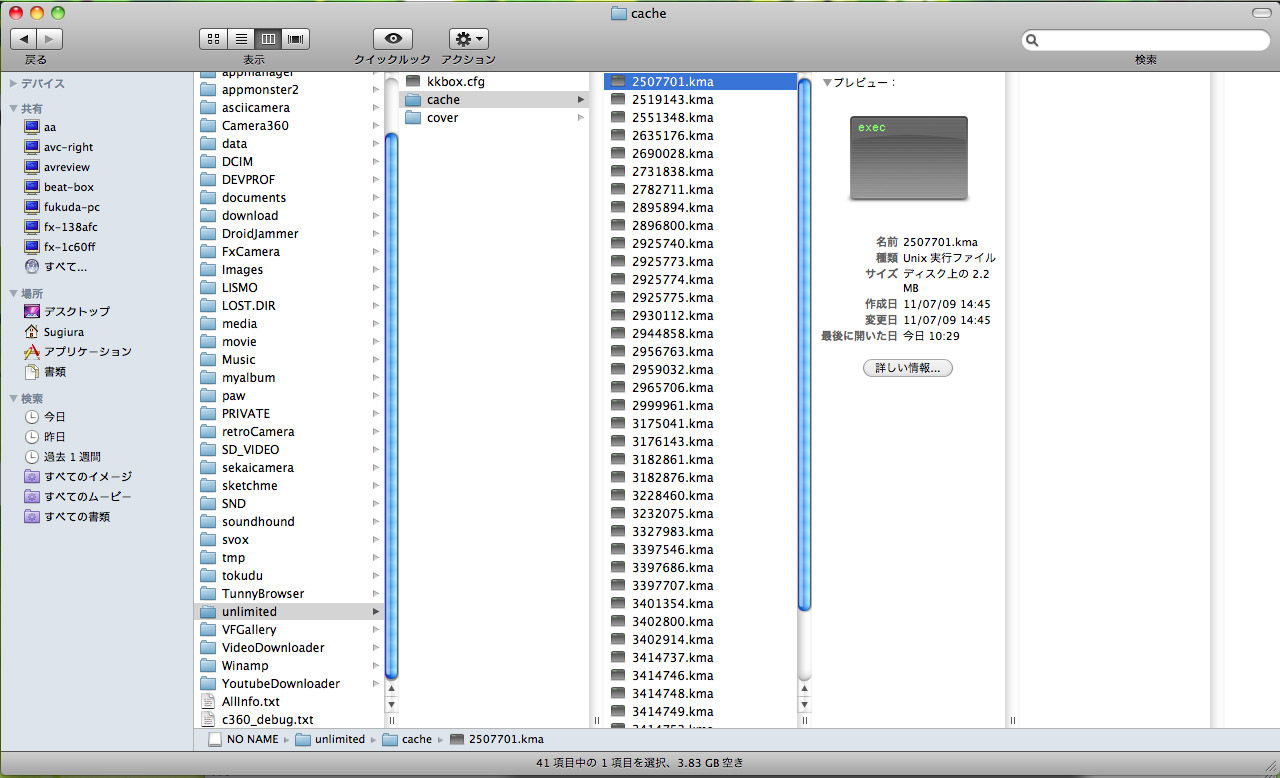The image size is (1280, 778).
Task: Select the fukuda-pc shared computer
Action: click(x=71, y=207)
